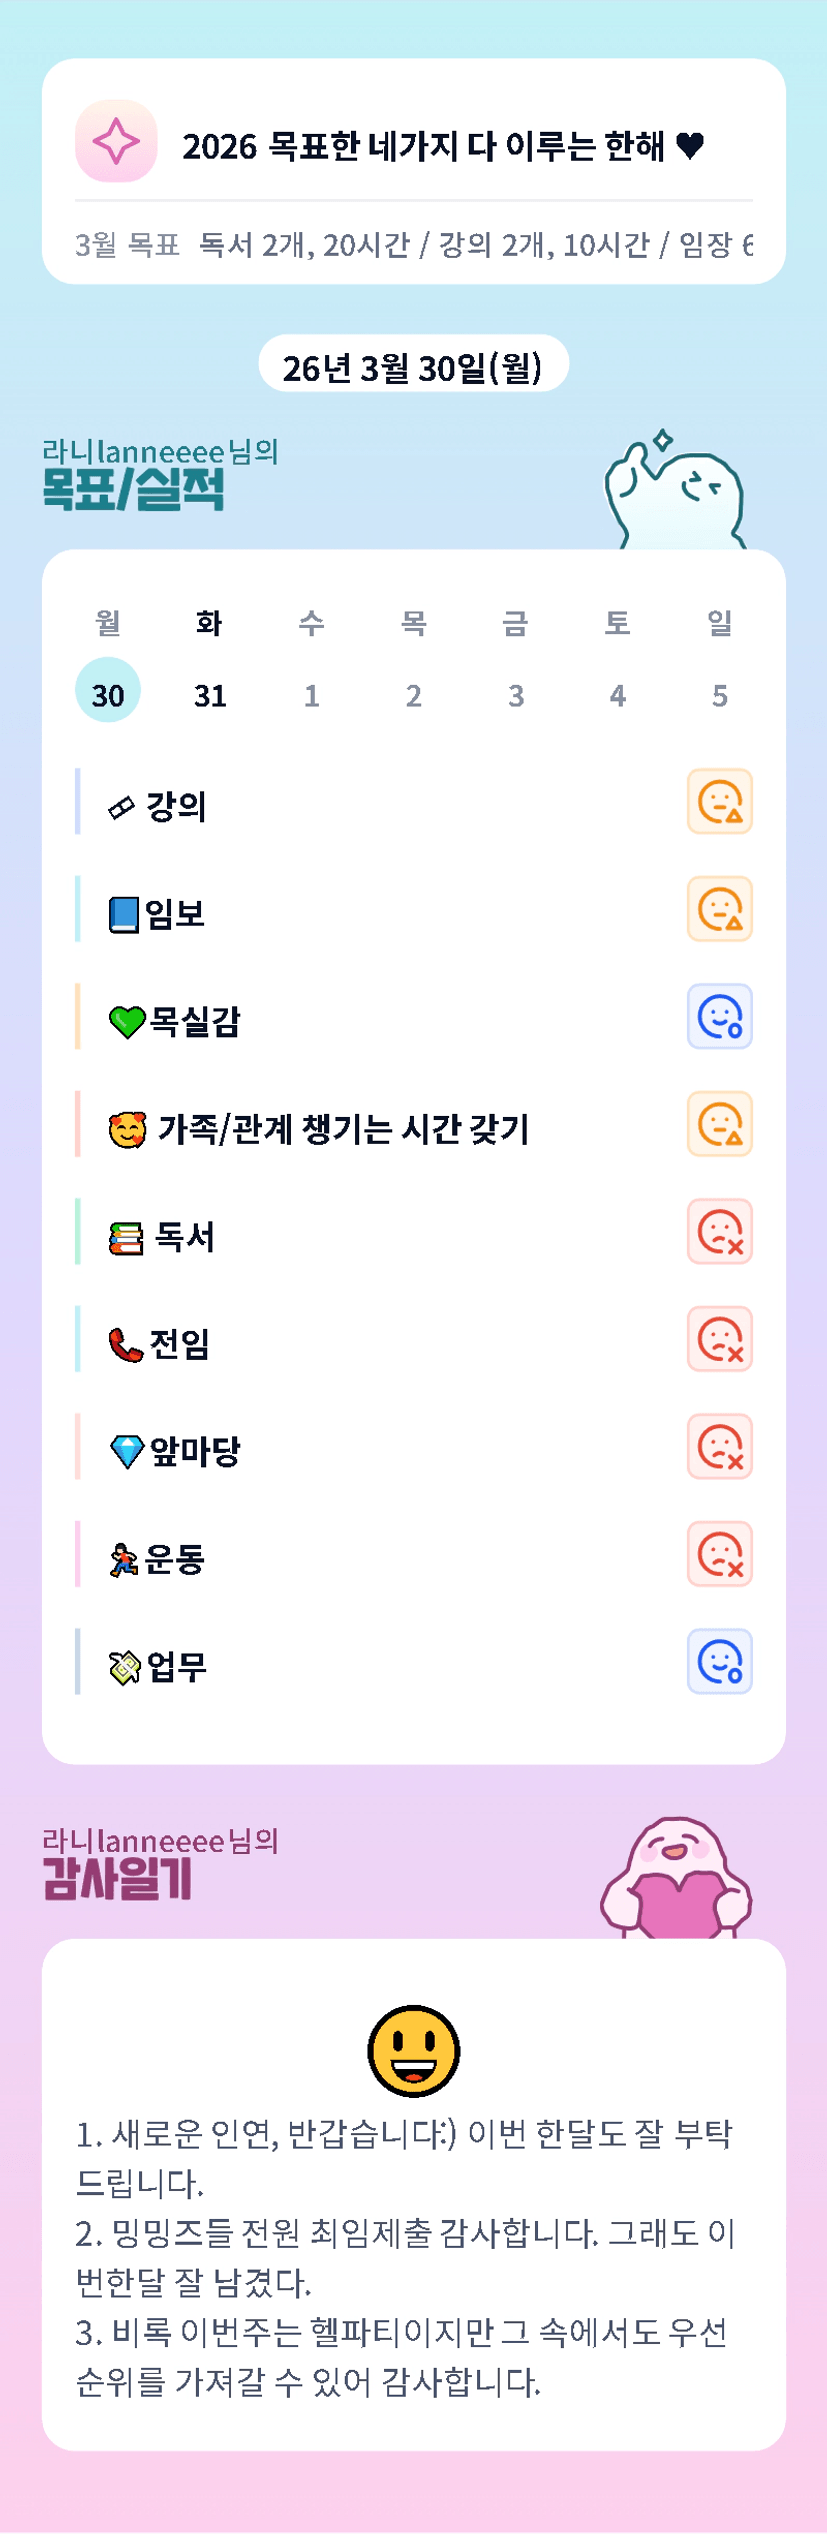Select Wednesday 1 in the week row
This screenshot has width=827, height=2535.
coord(312,694)
